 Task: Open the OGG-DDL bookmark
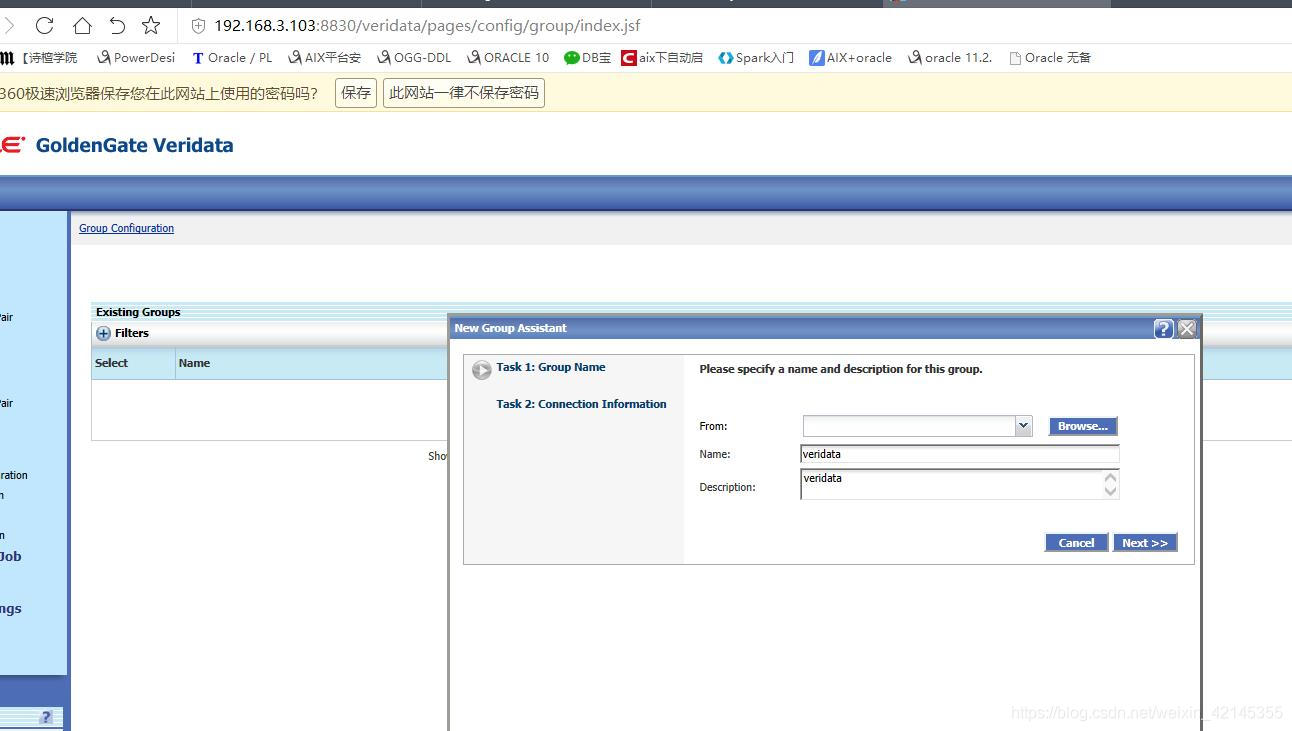tap(414, 58)
